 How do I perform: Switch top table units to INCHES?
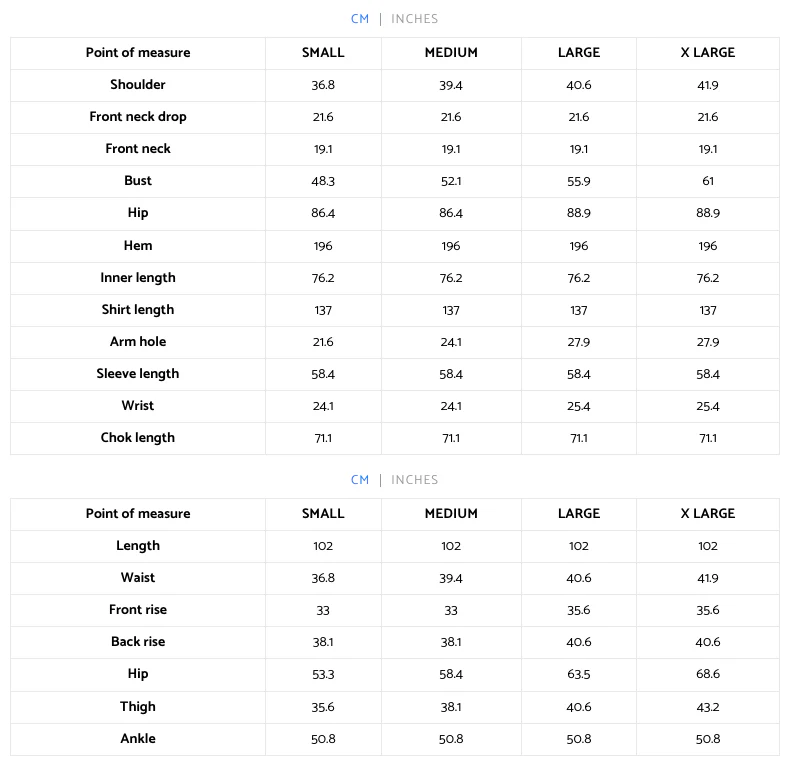(x=414, y=19)
